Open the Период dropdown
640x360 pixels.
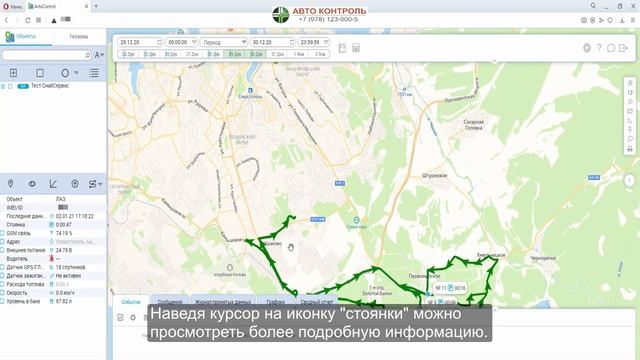(224, 42)
